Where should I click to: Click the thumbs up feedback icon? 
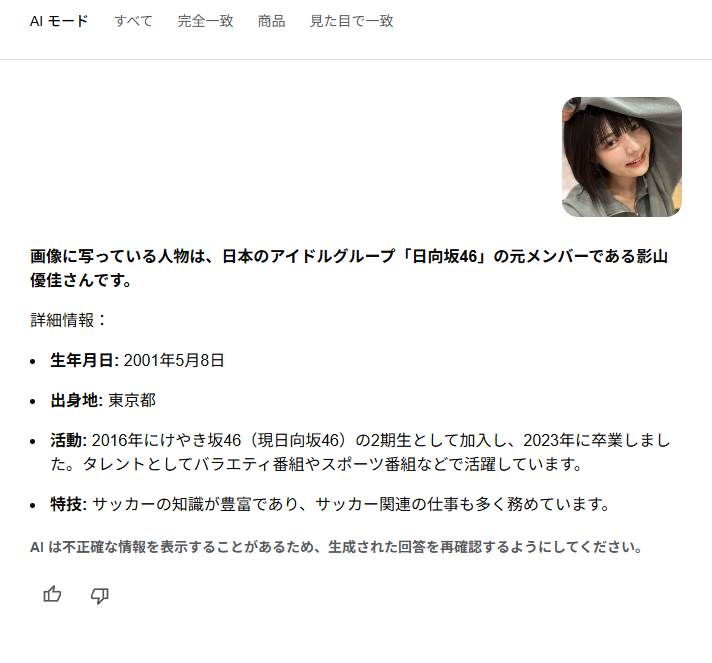[x=52, y=594]
